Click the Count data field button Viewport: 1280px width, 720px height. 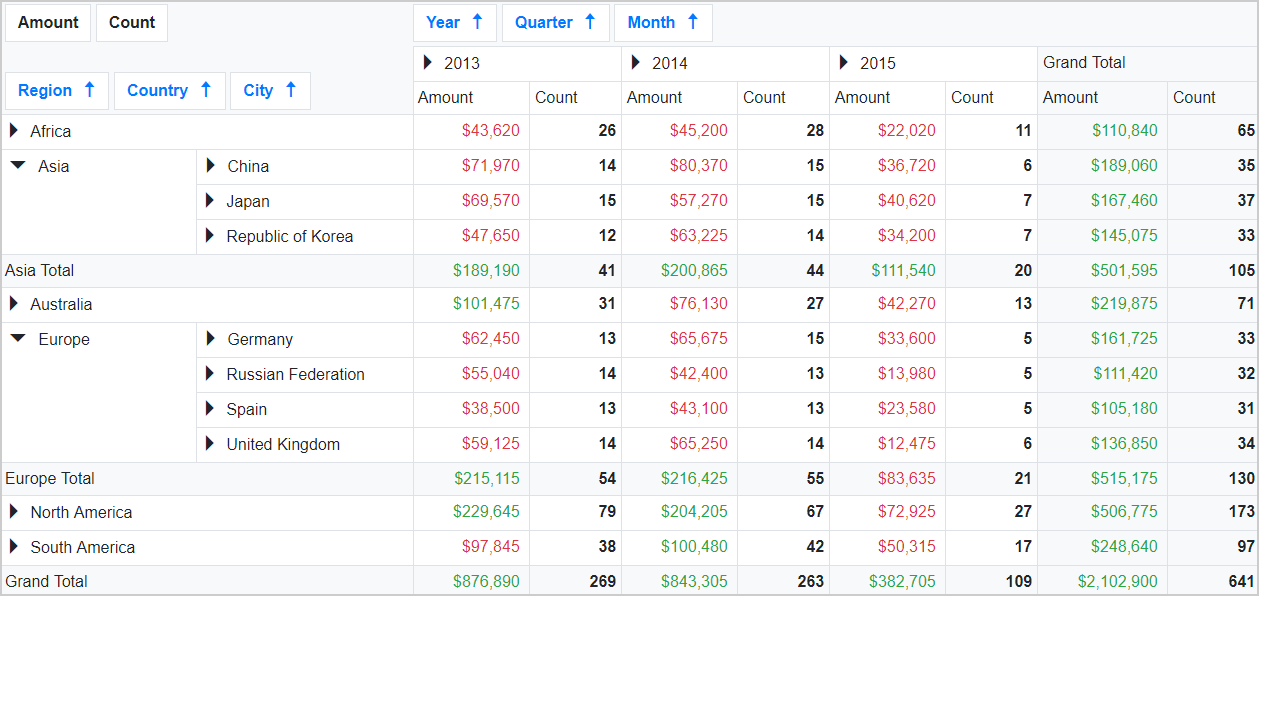tap(132, 23)
